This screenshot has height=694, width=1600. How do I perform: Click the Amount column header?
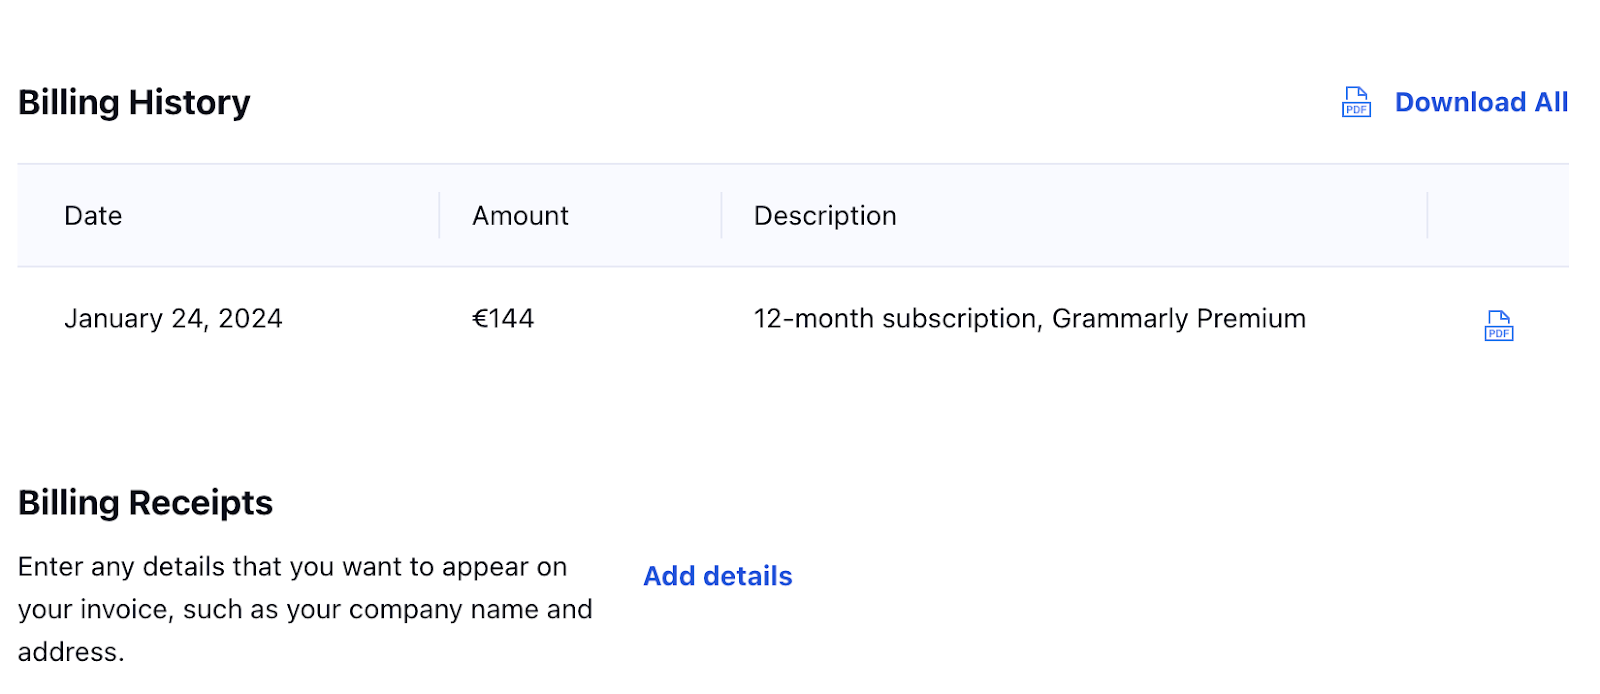(x=519, y=215)
